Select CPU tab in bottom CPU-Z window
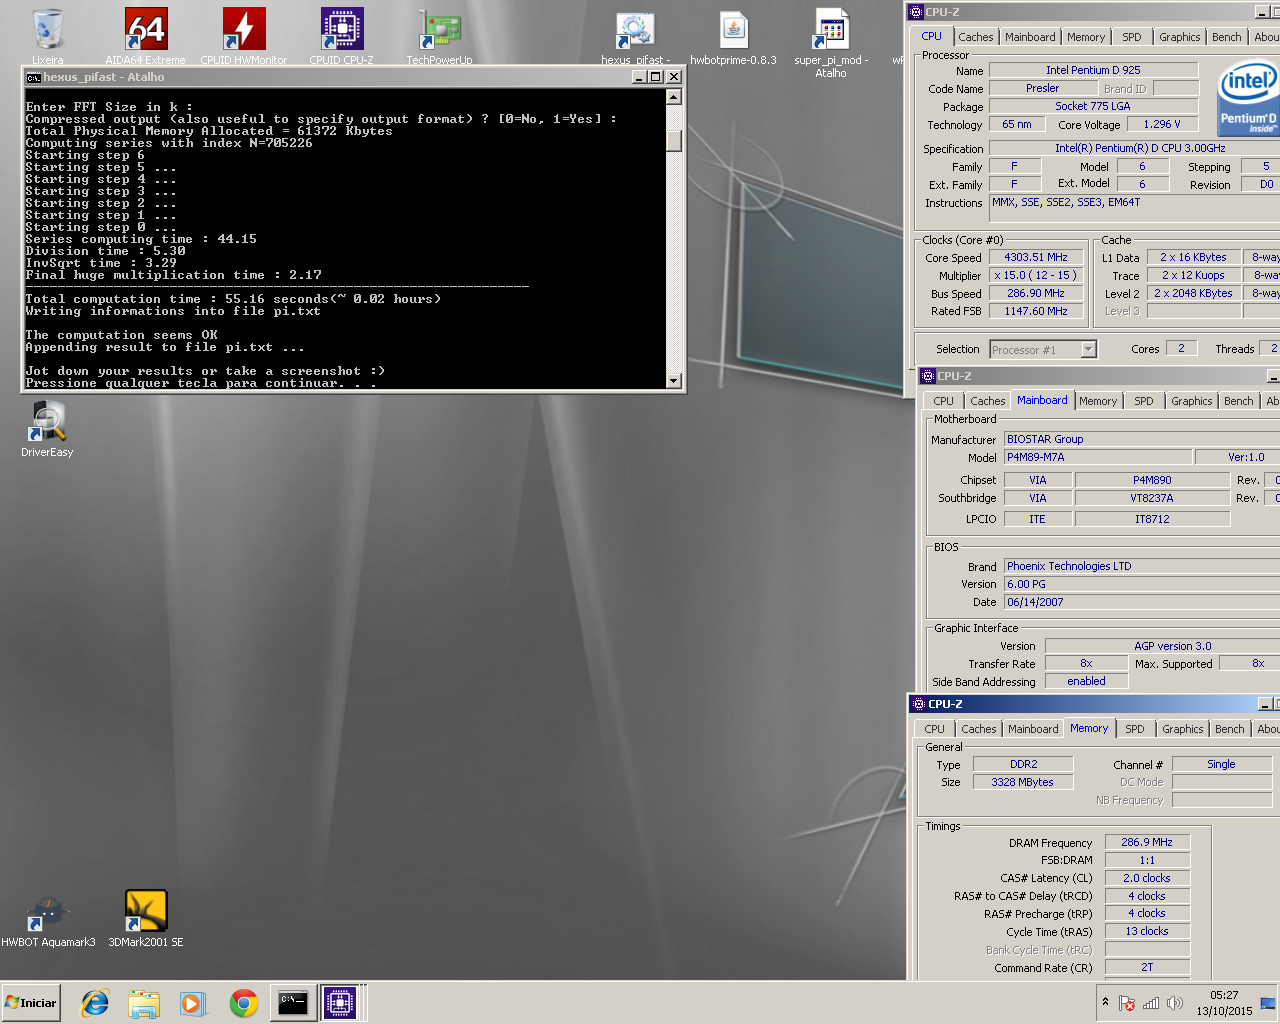Viewport: 1280px width, 1024px height. pyautogui.click(x=934, y=729)
